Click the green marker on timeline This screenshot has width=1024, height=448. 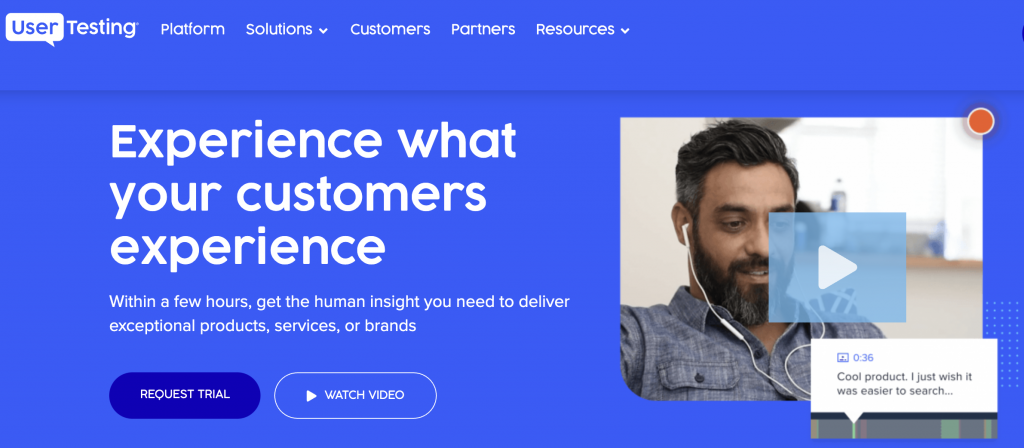pyautogui.click(x=853, y=429)
